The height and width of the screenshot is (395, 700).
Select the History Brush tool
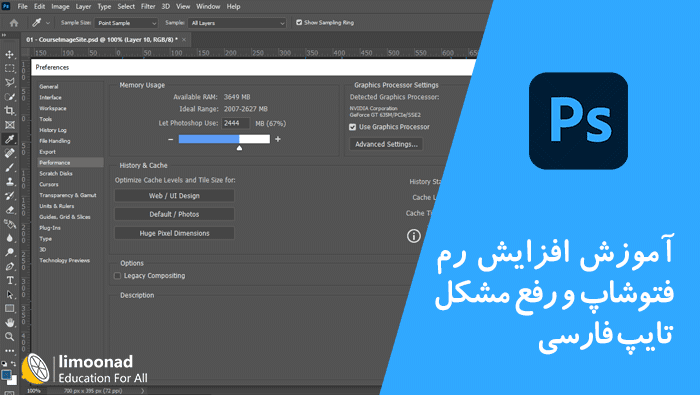pyautogui.click(x=9, y=195)
